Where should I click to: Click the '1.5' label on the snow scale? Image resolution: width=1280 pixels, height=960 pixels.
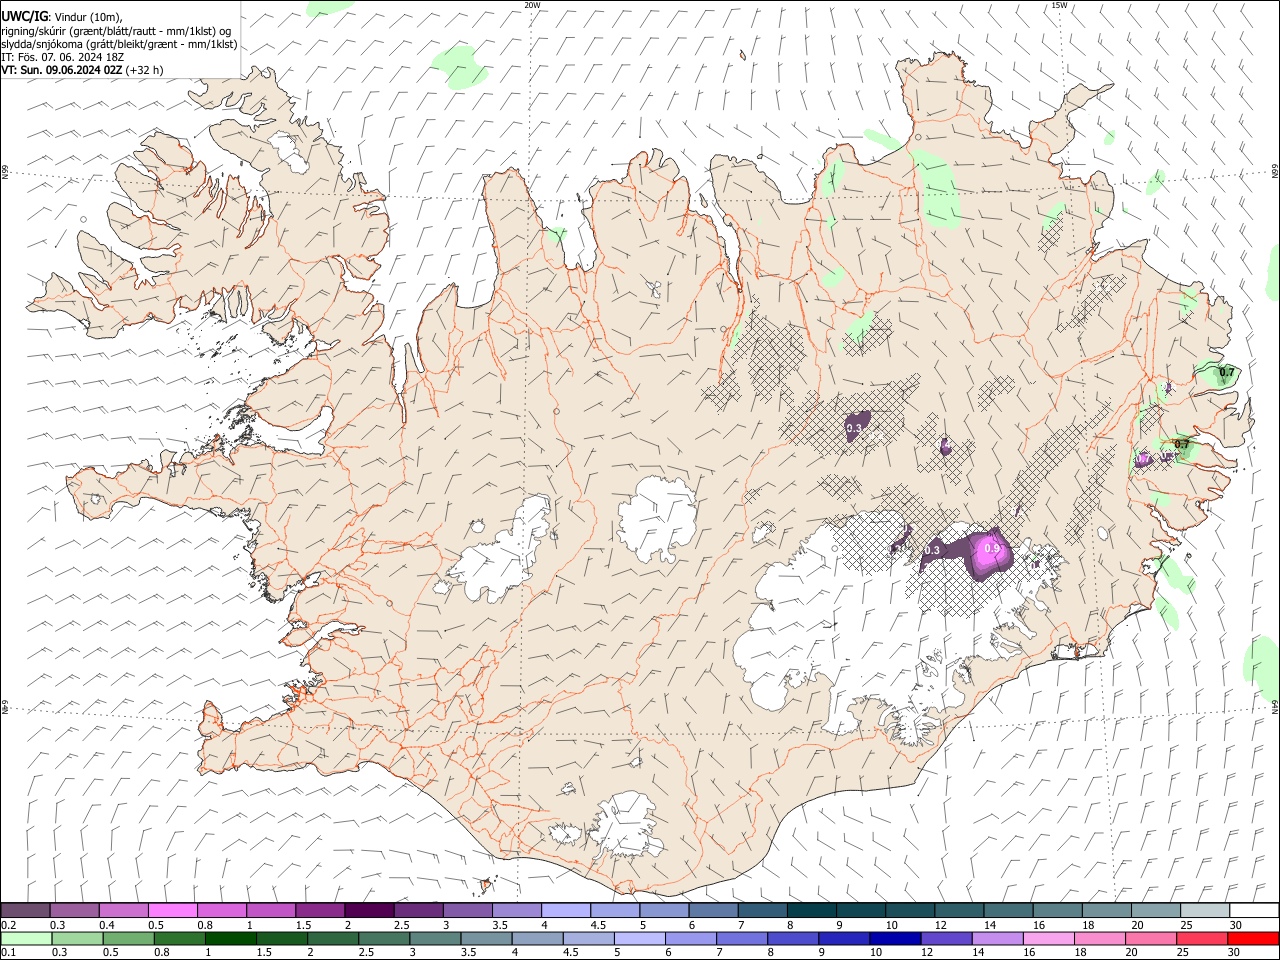tap(303, 925)
